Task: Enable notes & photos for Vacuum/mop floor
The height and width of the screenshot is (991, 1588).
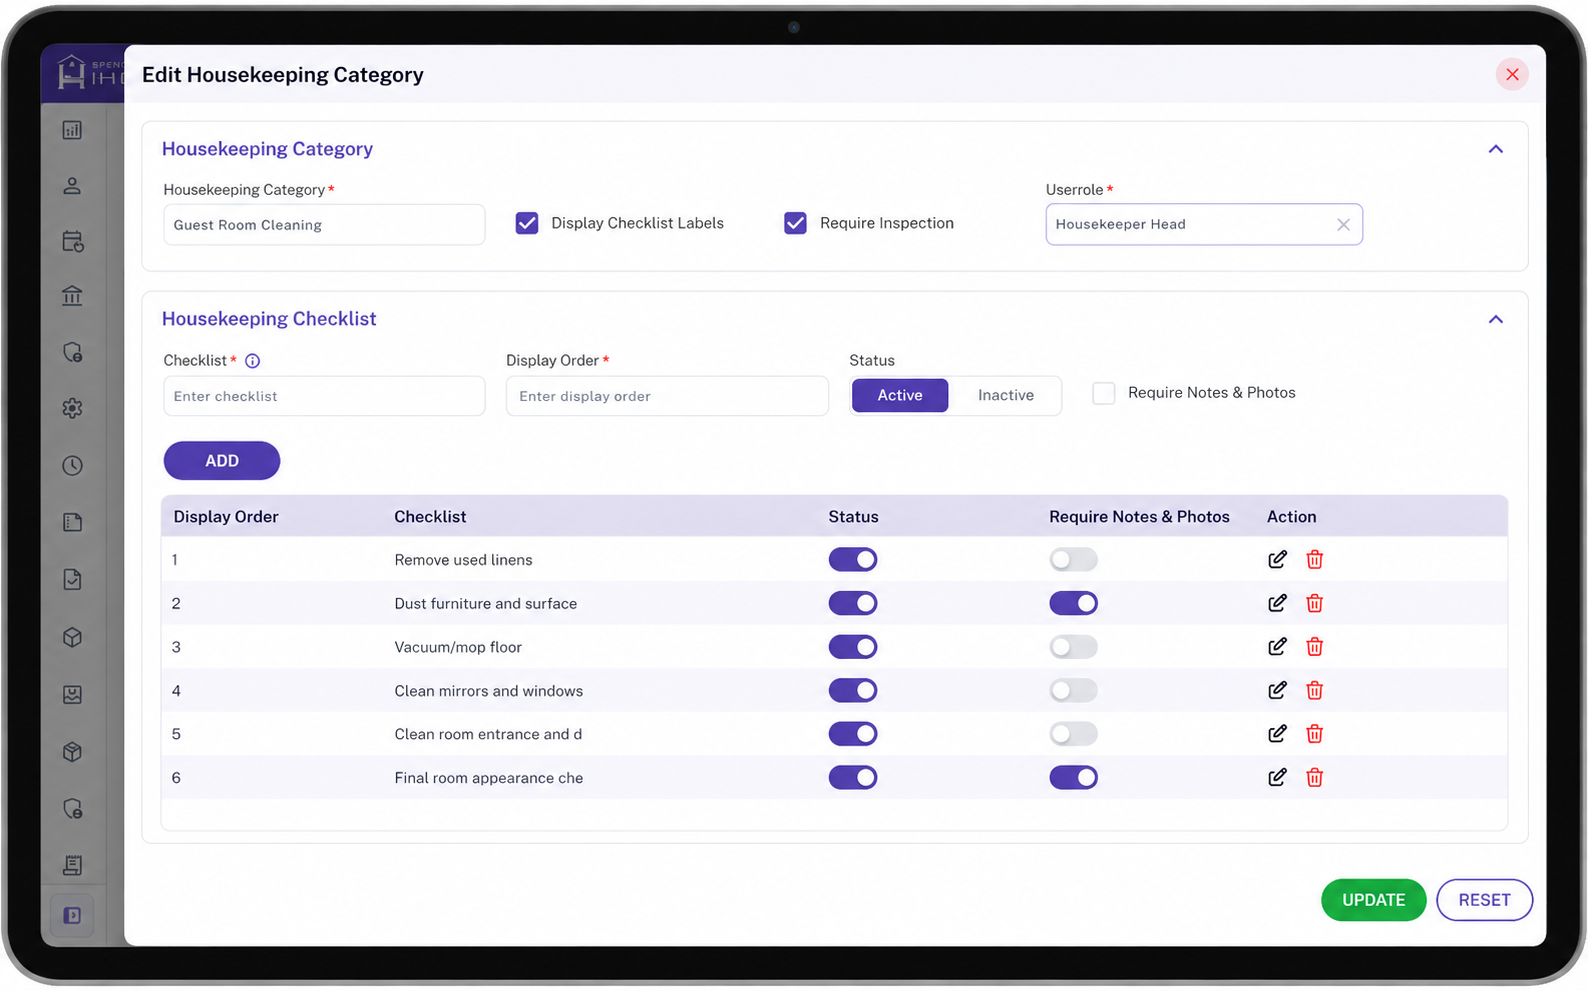Action: [1073, 647]
